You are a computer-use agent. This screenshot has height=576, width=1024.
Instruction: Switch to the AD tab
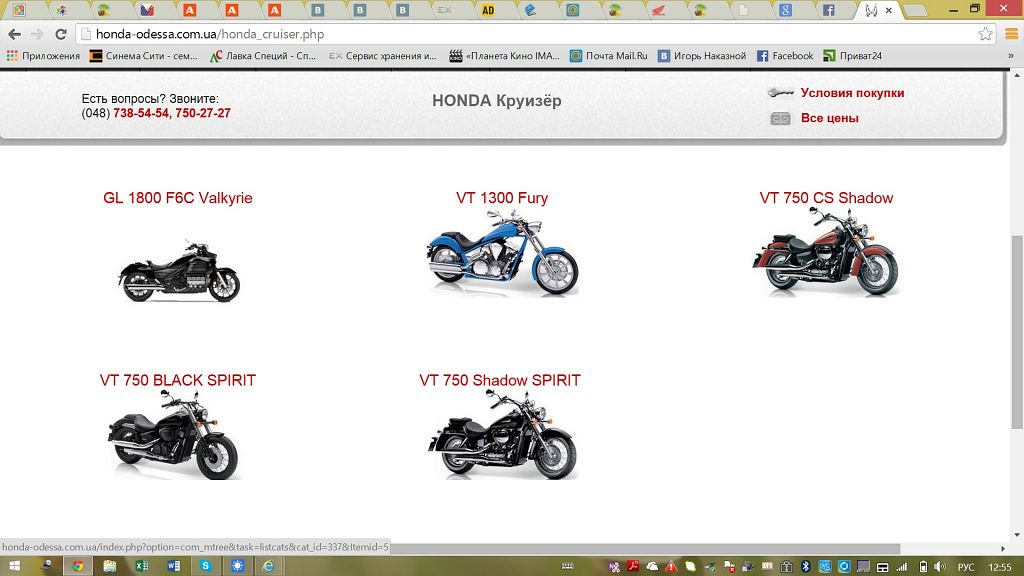point(488,10)
